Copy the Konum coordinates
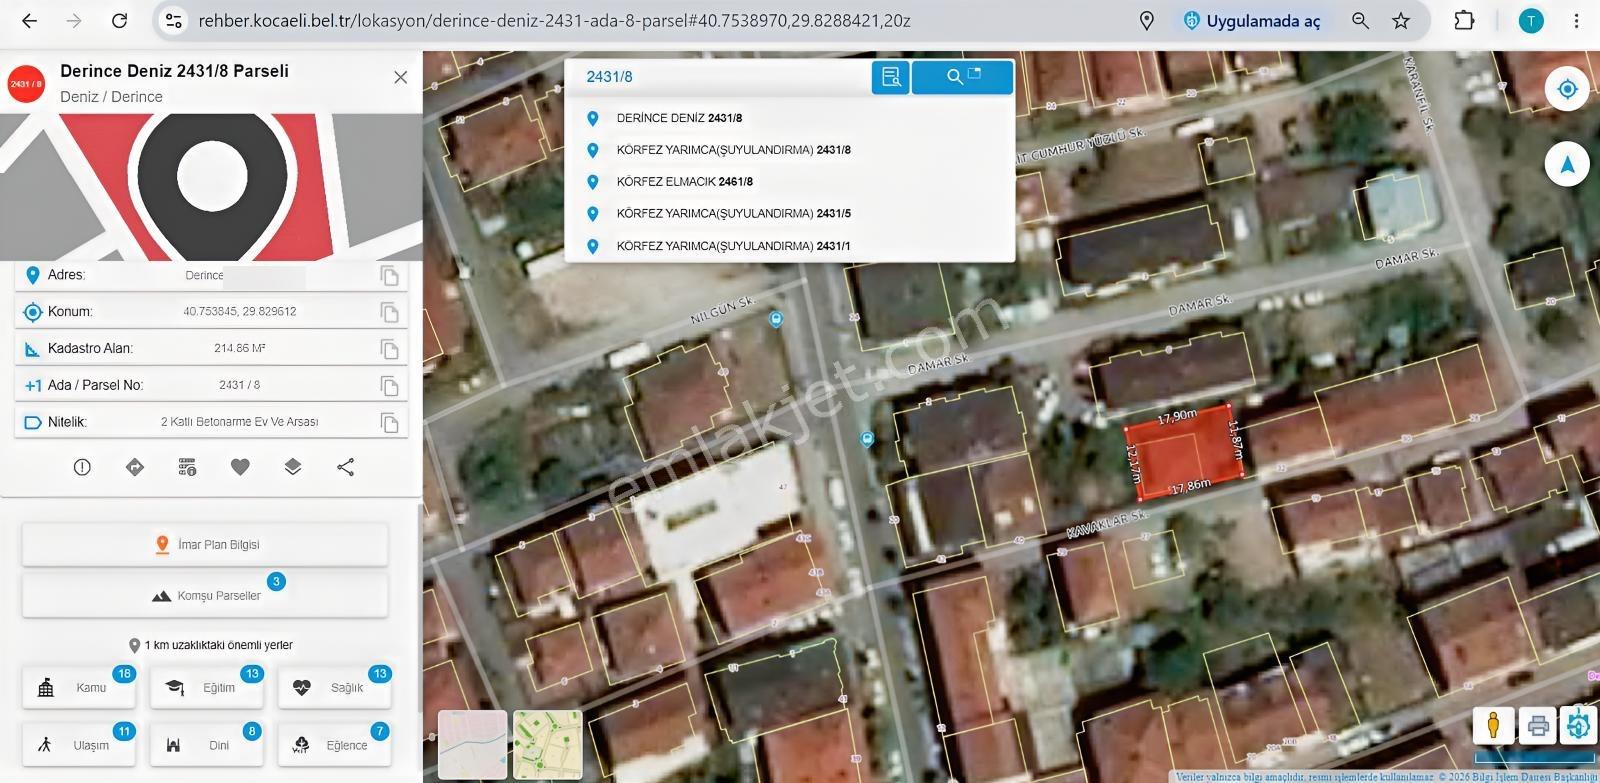Screen dimensions: 1600x783 click(390, 312)
